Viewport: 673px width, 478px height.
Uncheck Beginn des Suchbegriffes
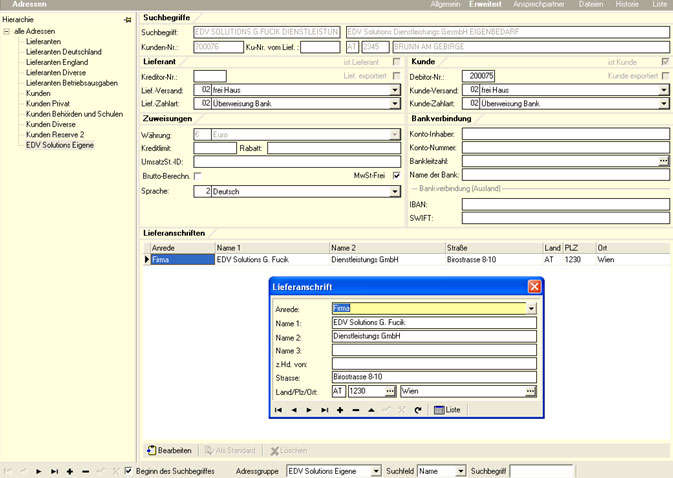pyautogui.click(x=128, y=470)
